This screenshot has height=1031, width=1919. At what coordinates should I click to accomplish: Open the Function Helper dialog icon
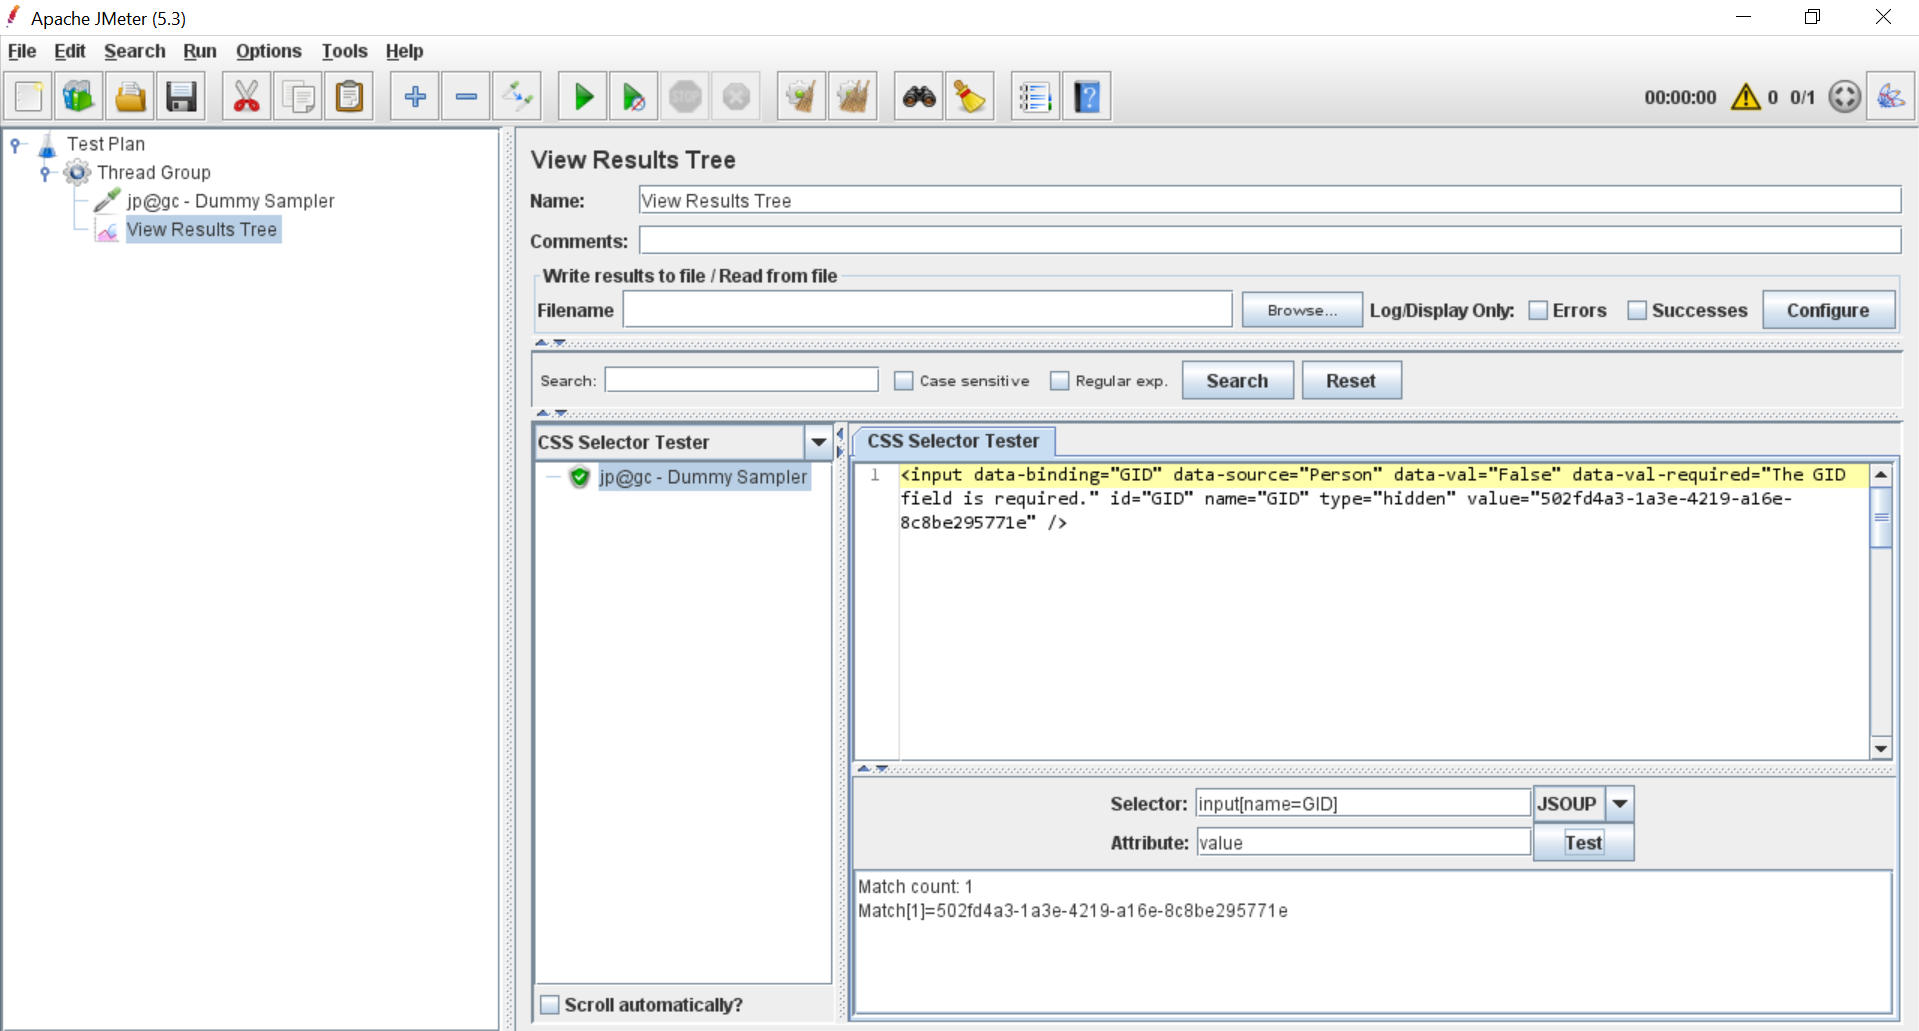[1035, 97]
